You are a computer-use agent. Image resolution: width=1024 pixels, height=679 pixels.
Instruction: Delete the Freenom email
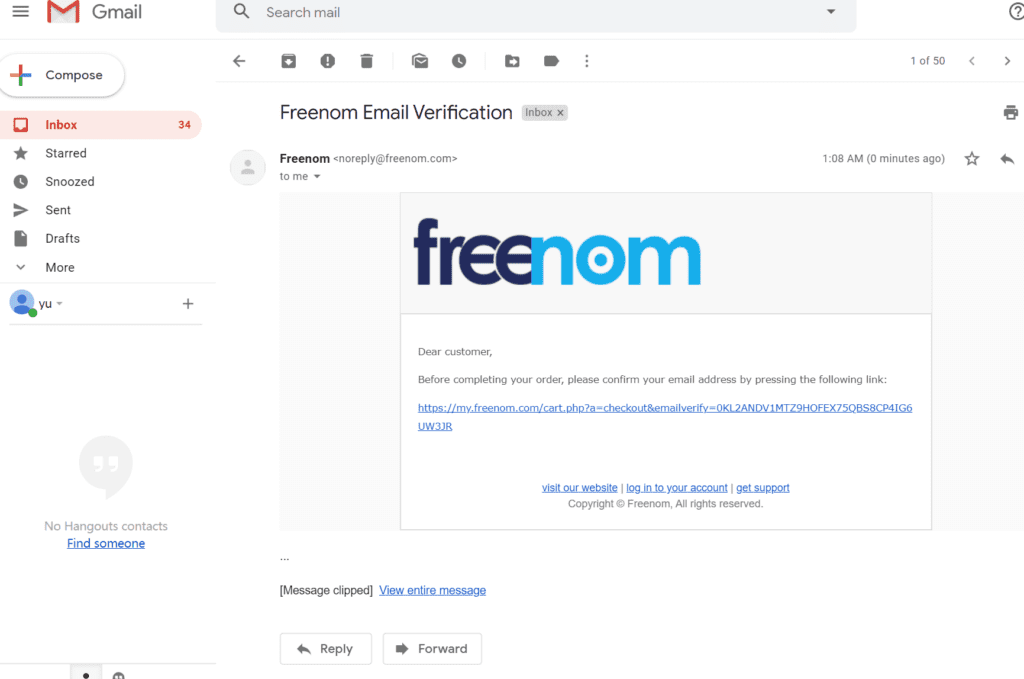point(366,60)
